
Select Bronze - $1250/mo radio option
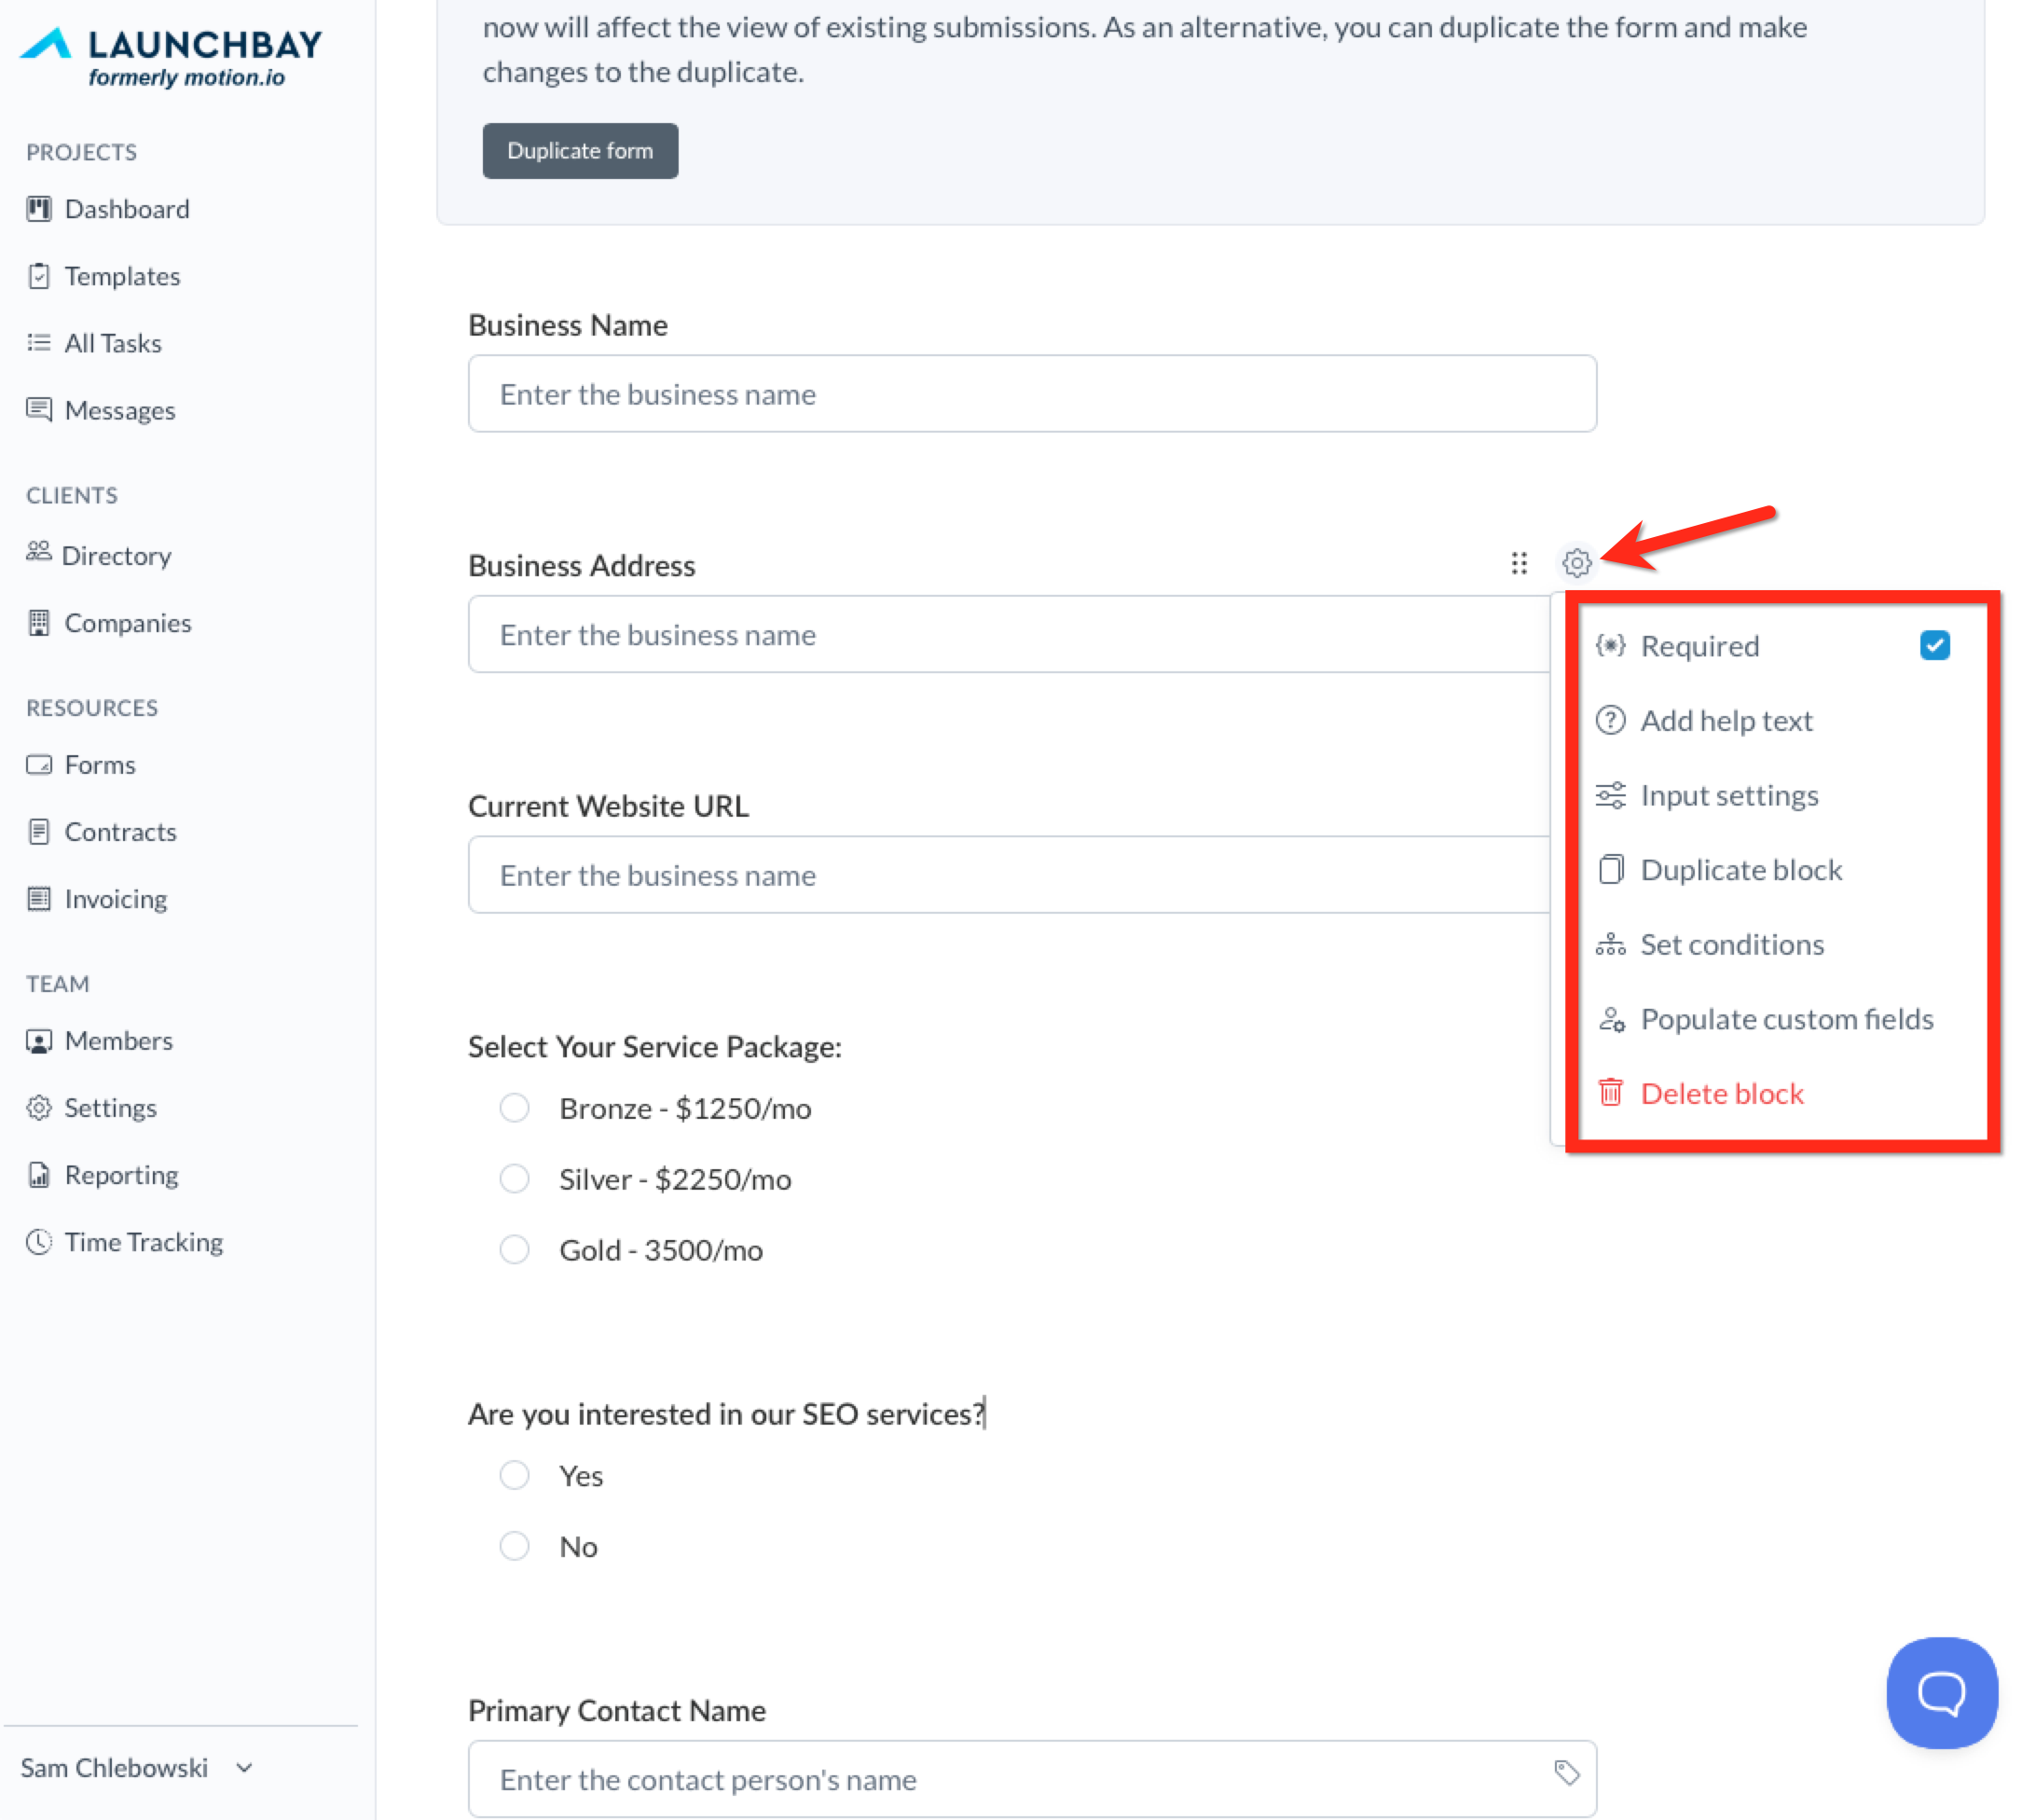point(515,1108)
